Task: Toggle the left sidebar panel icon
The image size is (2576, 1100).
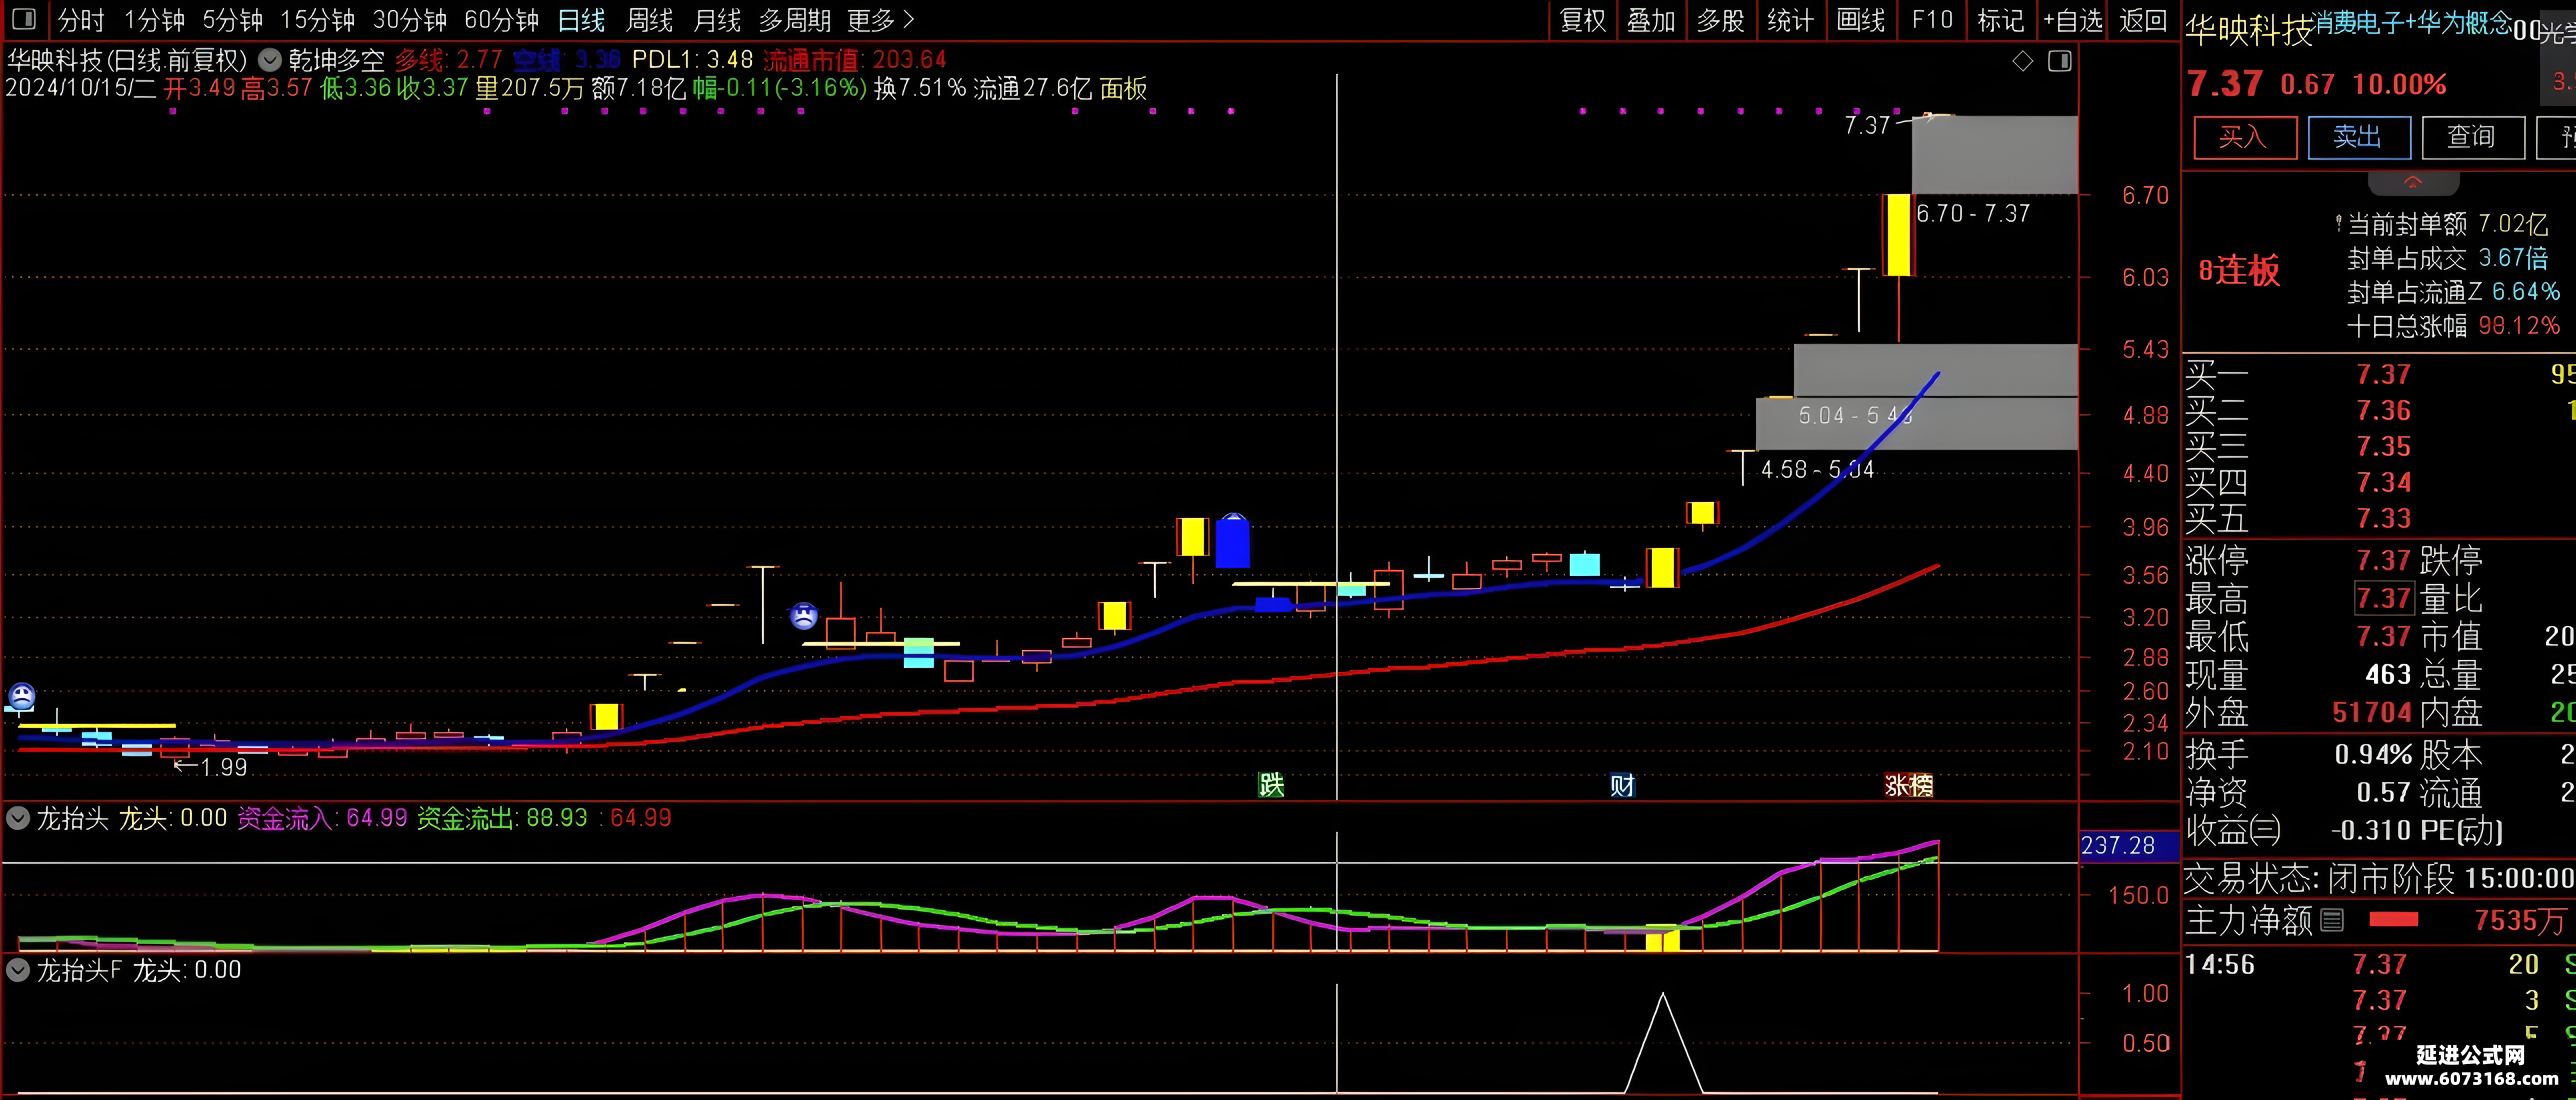Action: click(x=24, y=19)
